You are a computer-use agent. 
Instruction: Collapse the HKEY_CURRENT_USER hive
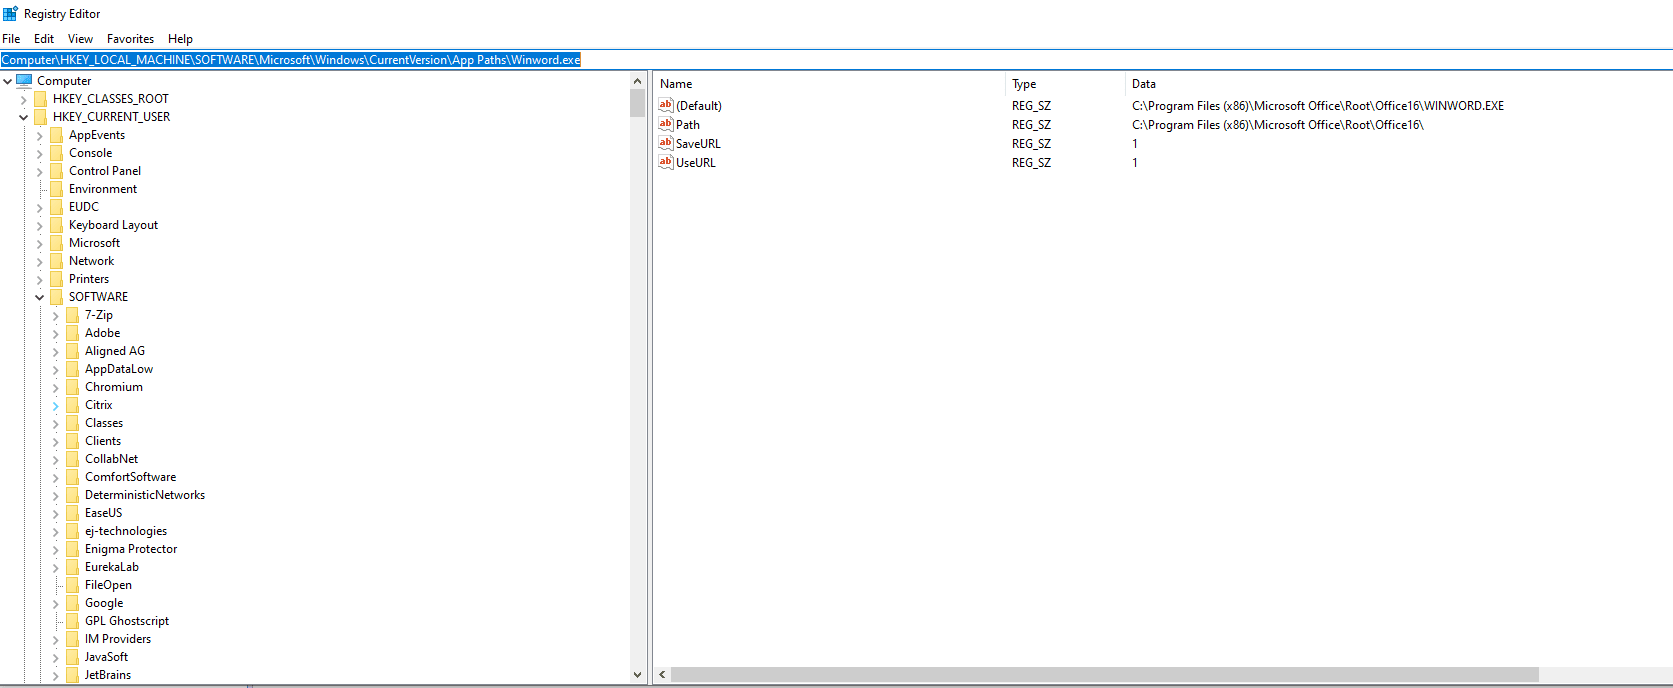point(24,117)
